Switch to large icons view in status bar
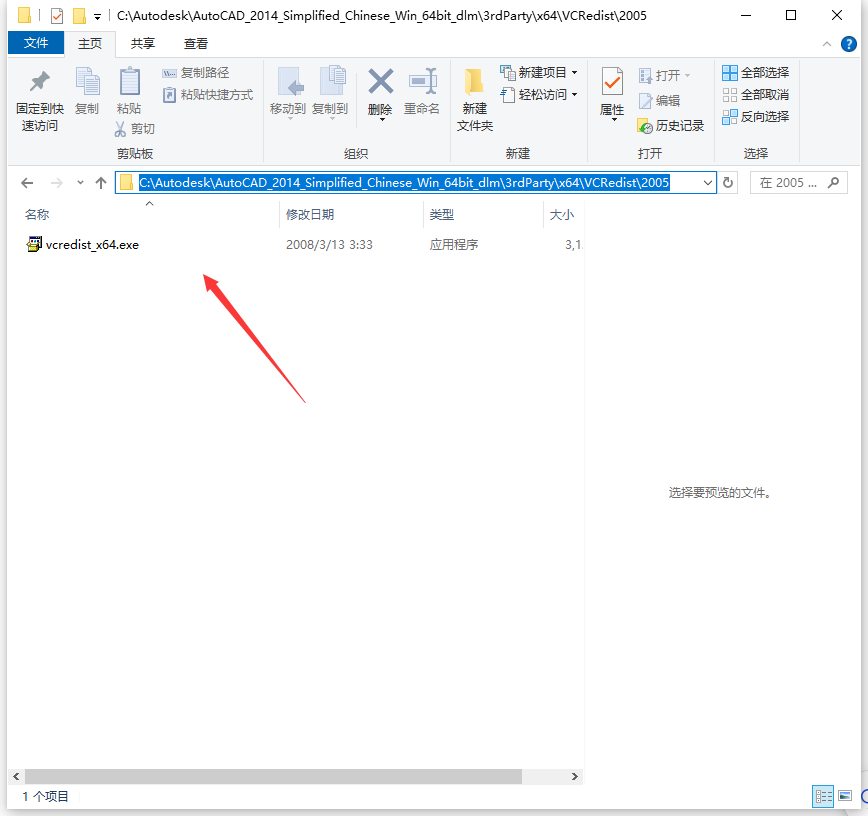 click(845, 796)
